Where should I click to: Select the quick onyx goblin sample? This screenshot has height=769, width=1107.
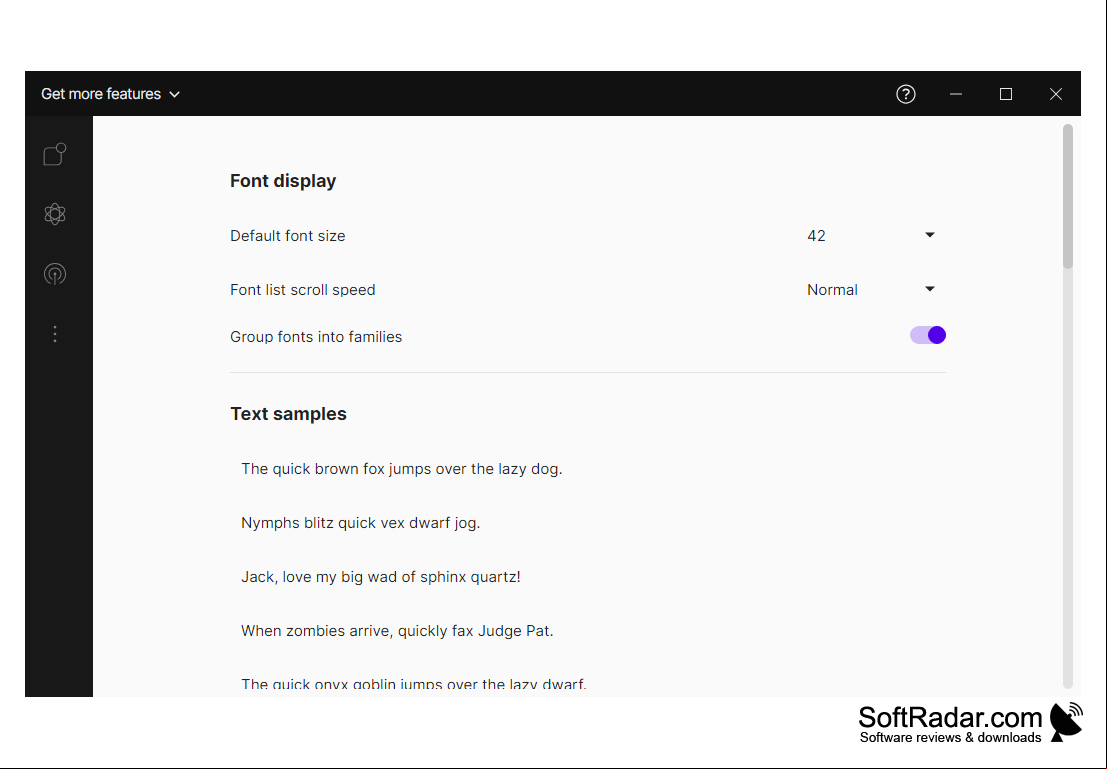click(414, 684)
